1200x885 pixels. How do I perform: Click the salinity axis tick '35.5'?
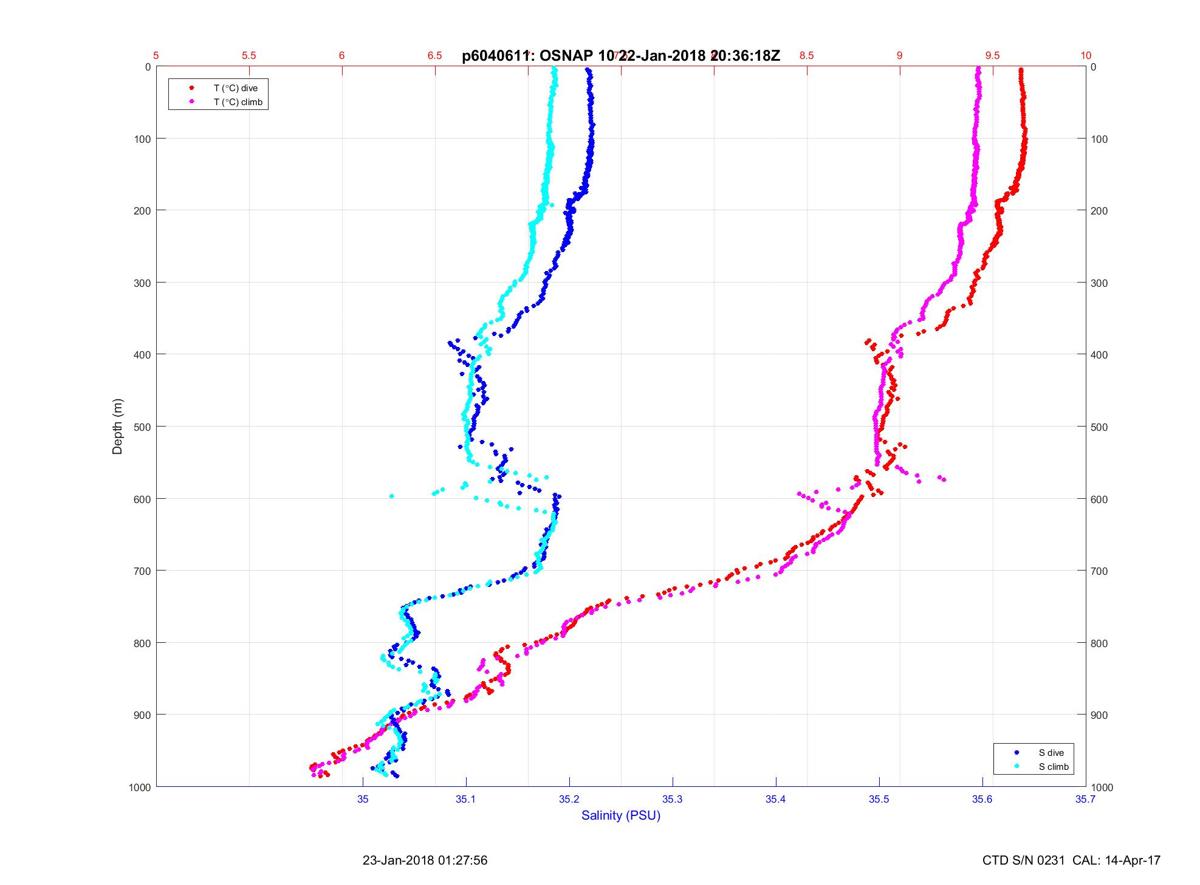[879, 799]
